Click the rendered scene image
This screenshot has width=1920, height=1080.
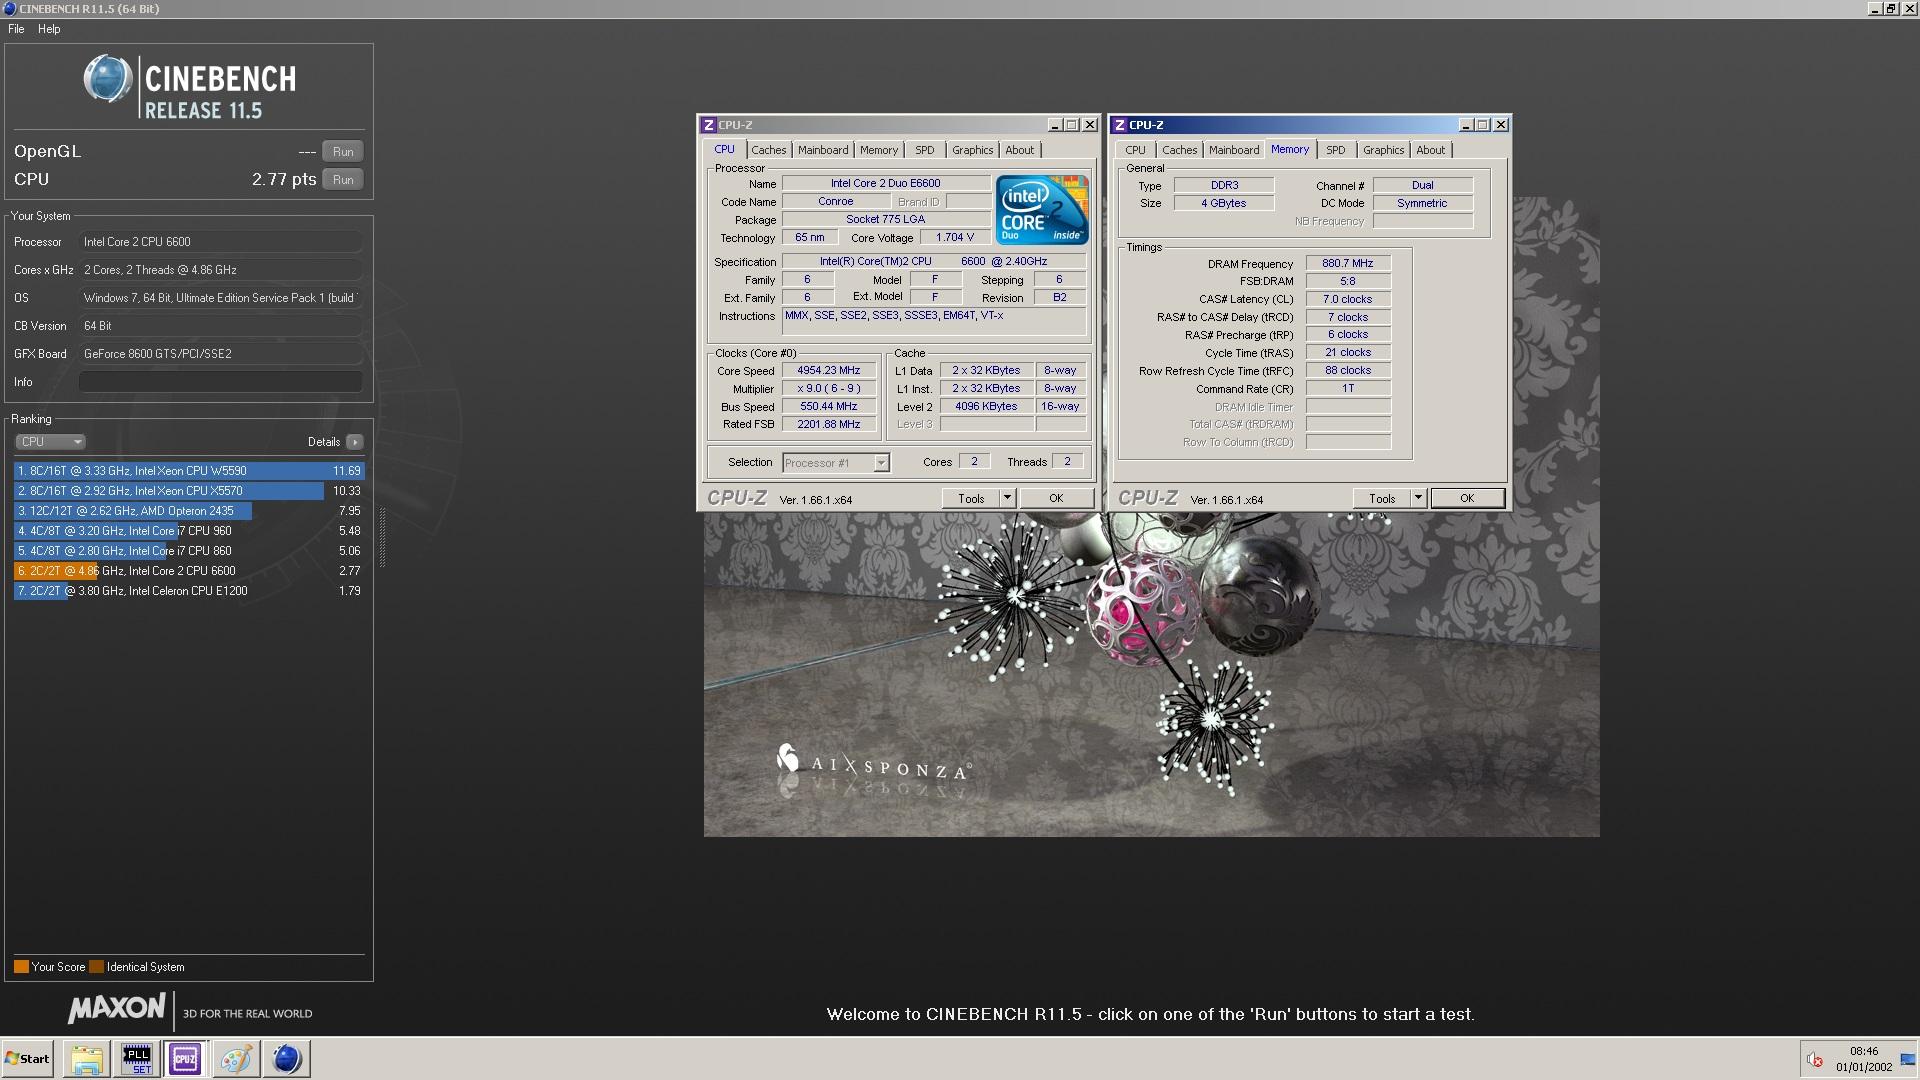(x=1151, y=674)
